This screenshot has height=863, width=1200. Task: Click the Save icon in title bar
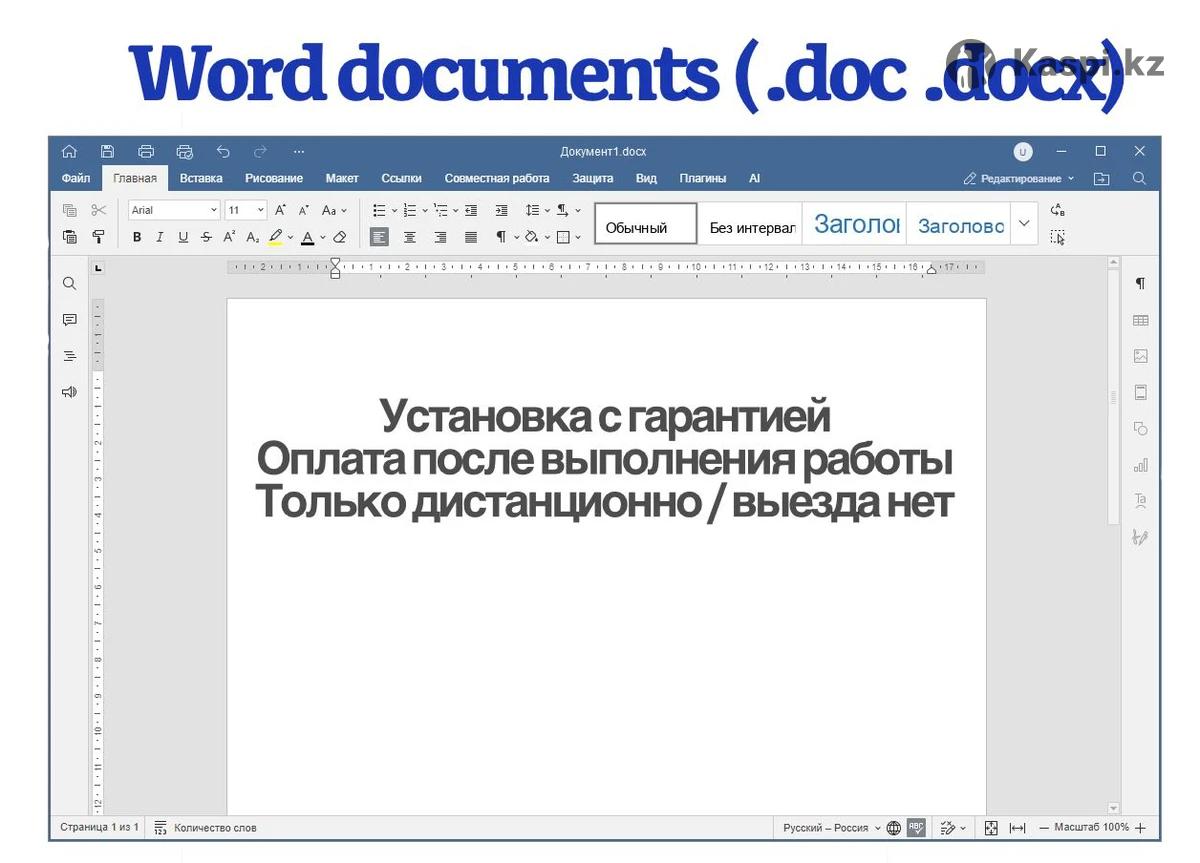click(107, 151)
